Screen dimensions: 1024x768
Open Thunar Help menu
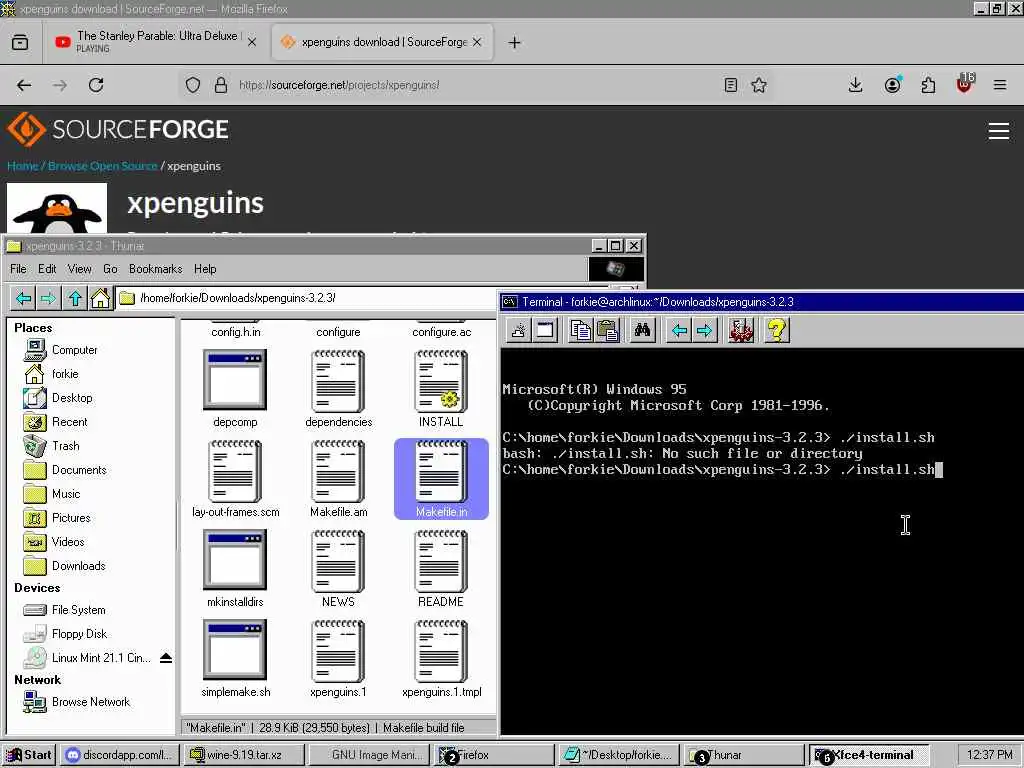pyautogui.click(x=205, y=269)
